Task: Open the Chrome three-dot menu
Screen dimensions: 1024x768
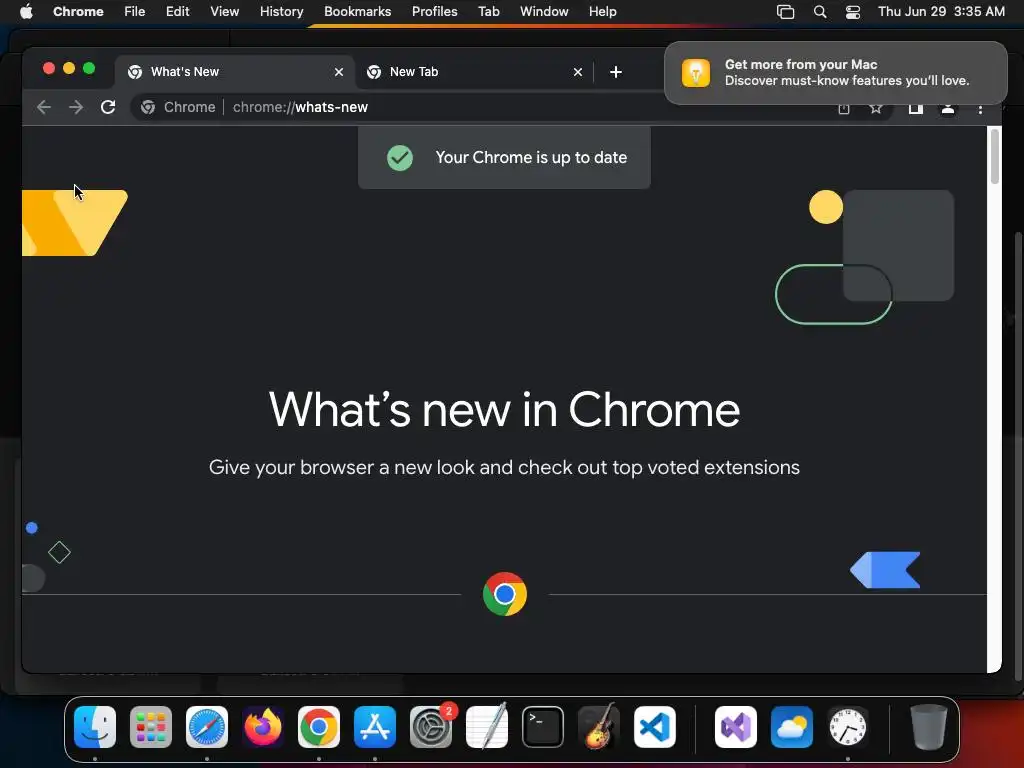Action: [980, 109]
